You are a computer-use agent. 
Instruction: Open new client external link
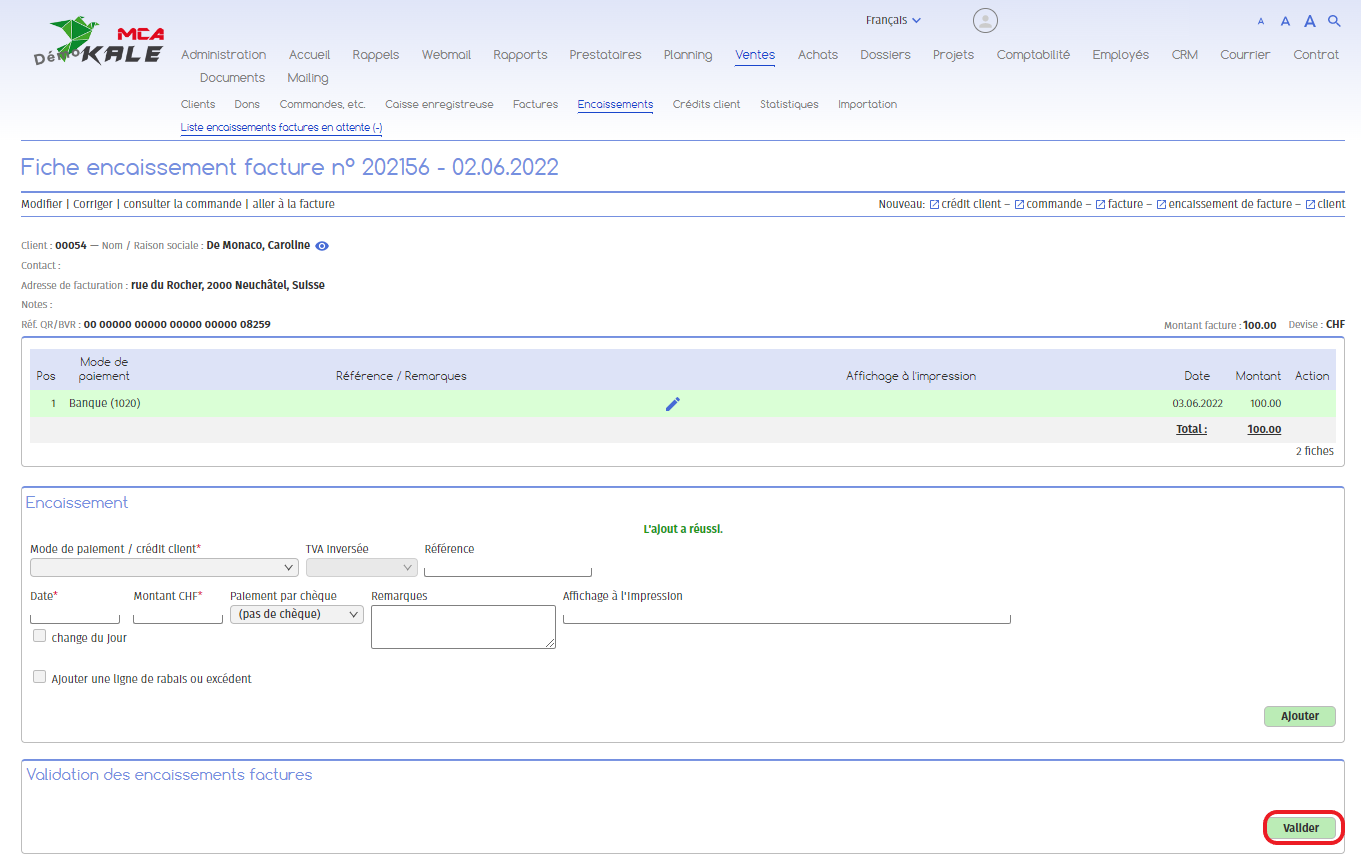point(1325,204)
